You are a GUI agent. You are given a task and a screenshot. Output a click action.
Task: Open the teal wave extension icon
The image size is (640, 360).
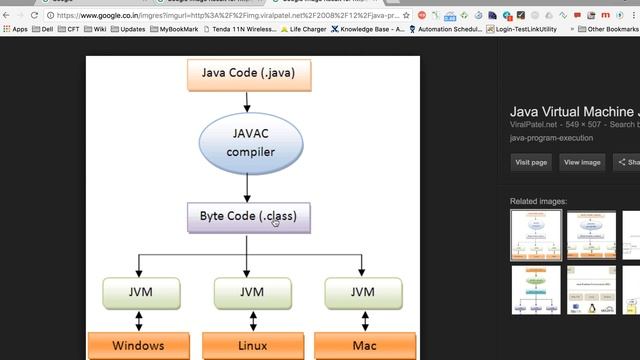coord(563,16)
